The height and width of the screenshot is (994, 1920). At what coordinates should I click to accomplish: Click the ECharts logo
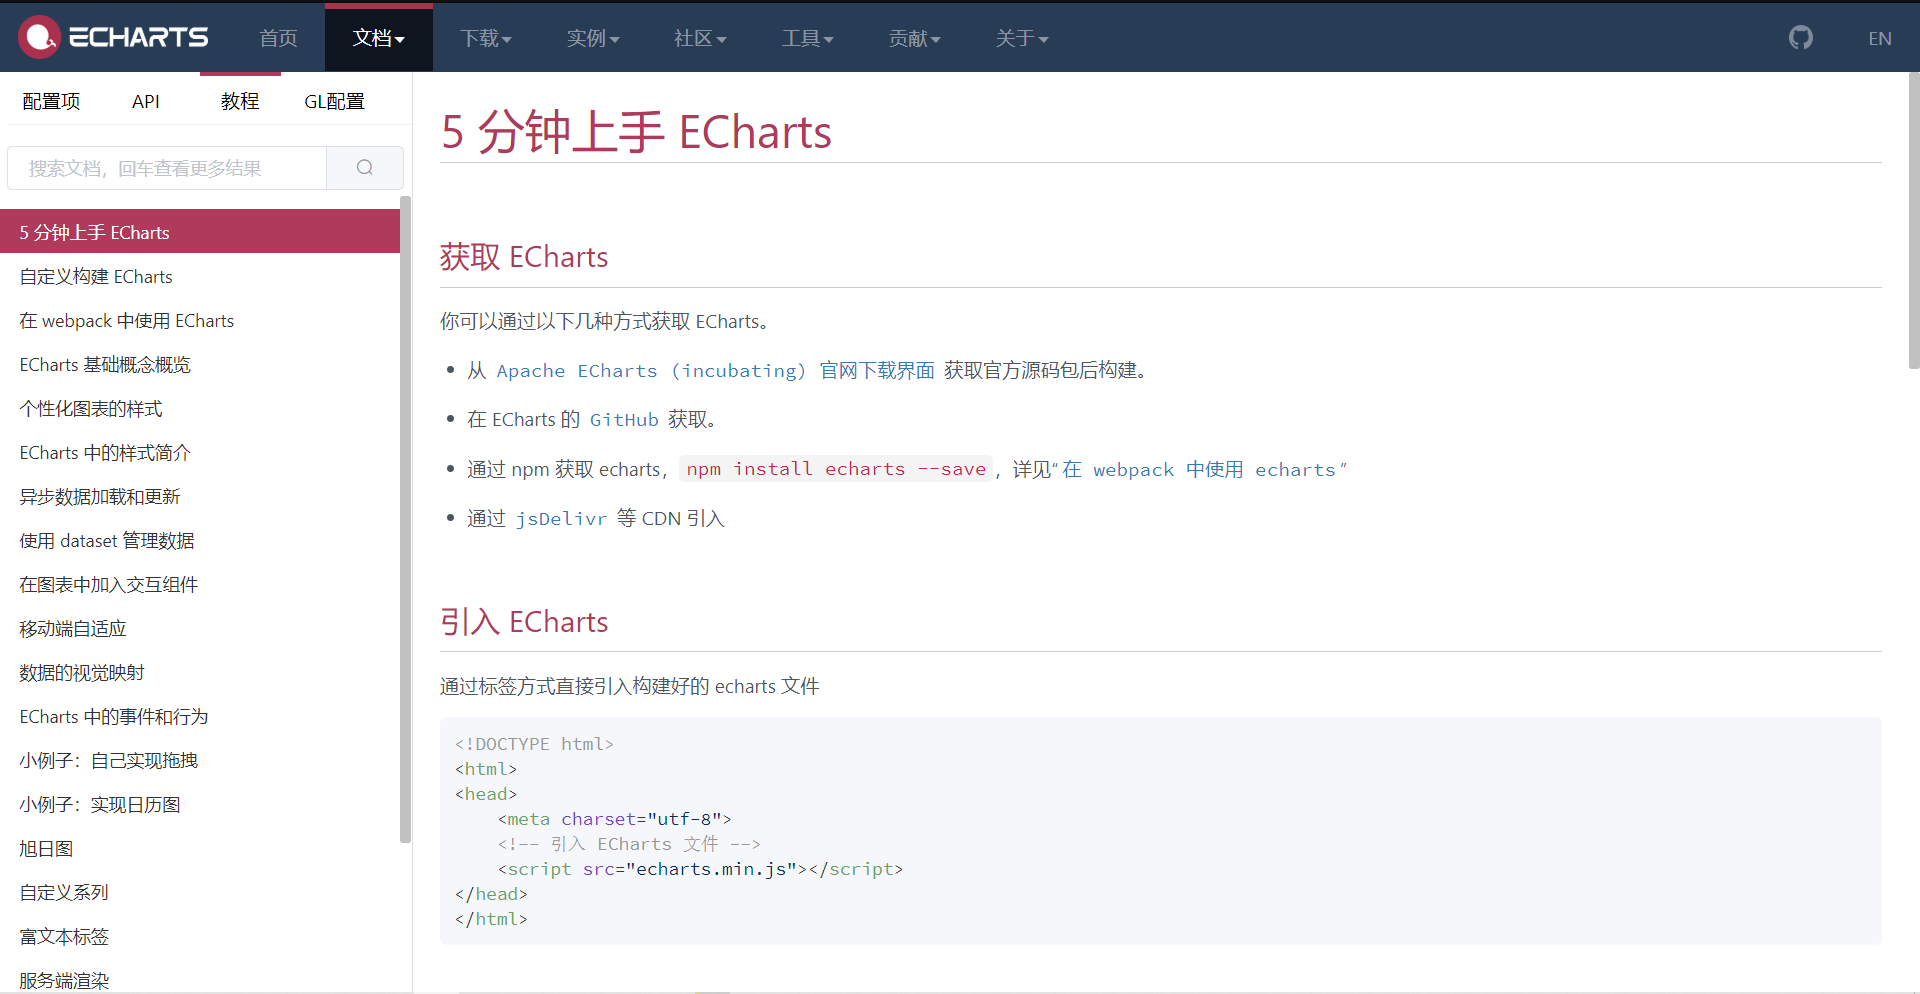click(113, 37)
